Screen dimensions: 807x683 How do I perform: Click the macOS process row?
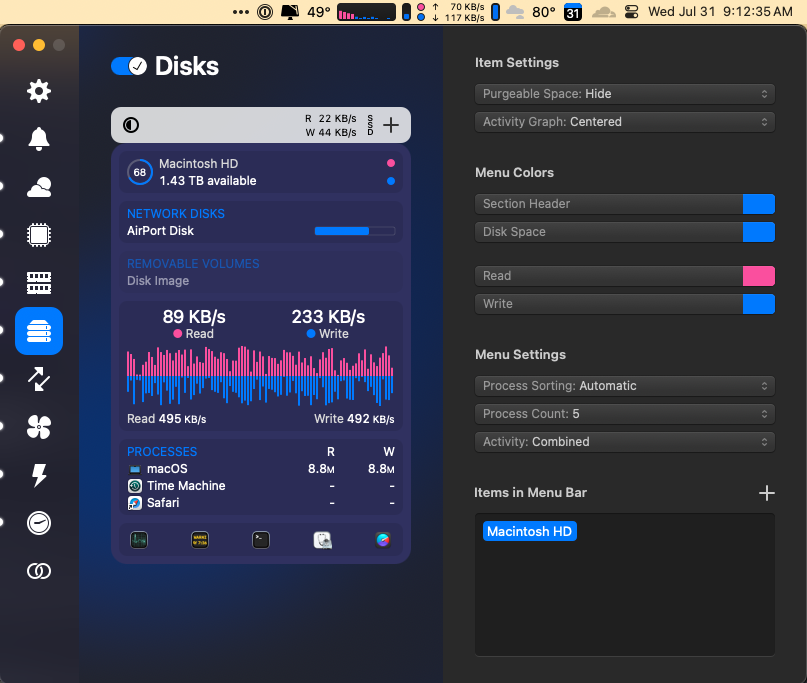tap(261, 469)
